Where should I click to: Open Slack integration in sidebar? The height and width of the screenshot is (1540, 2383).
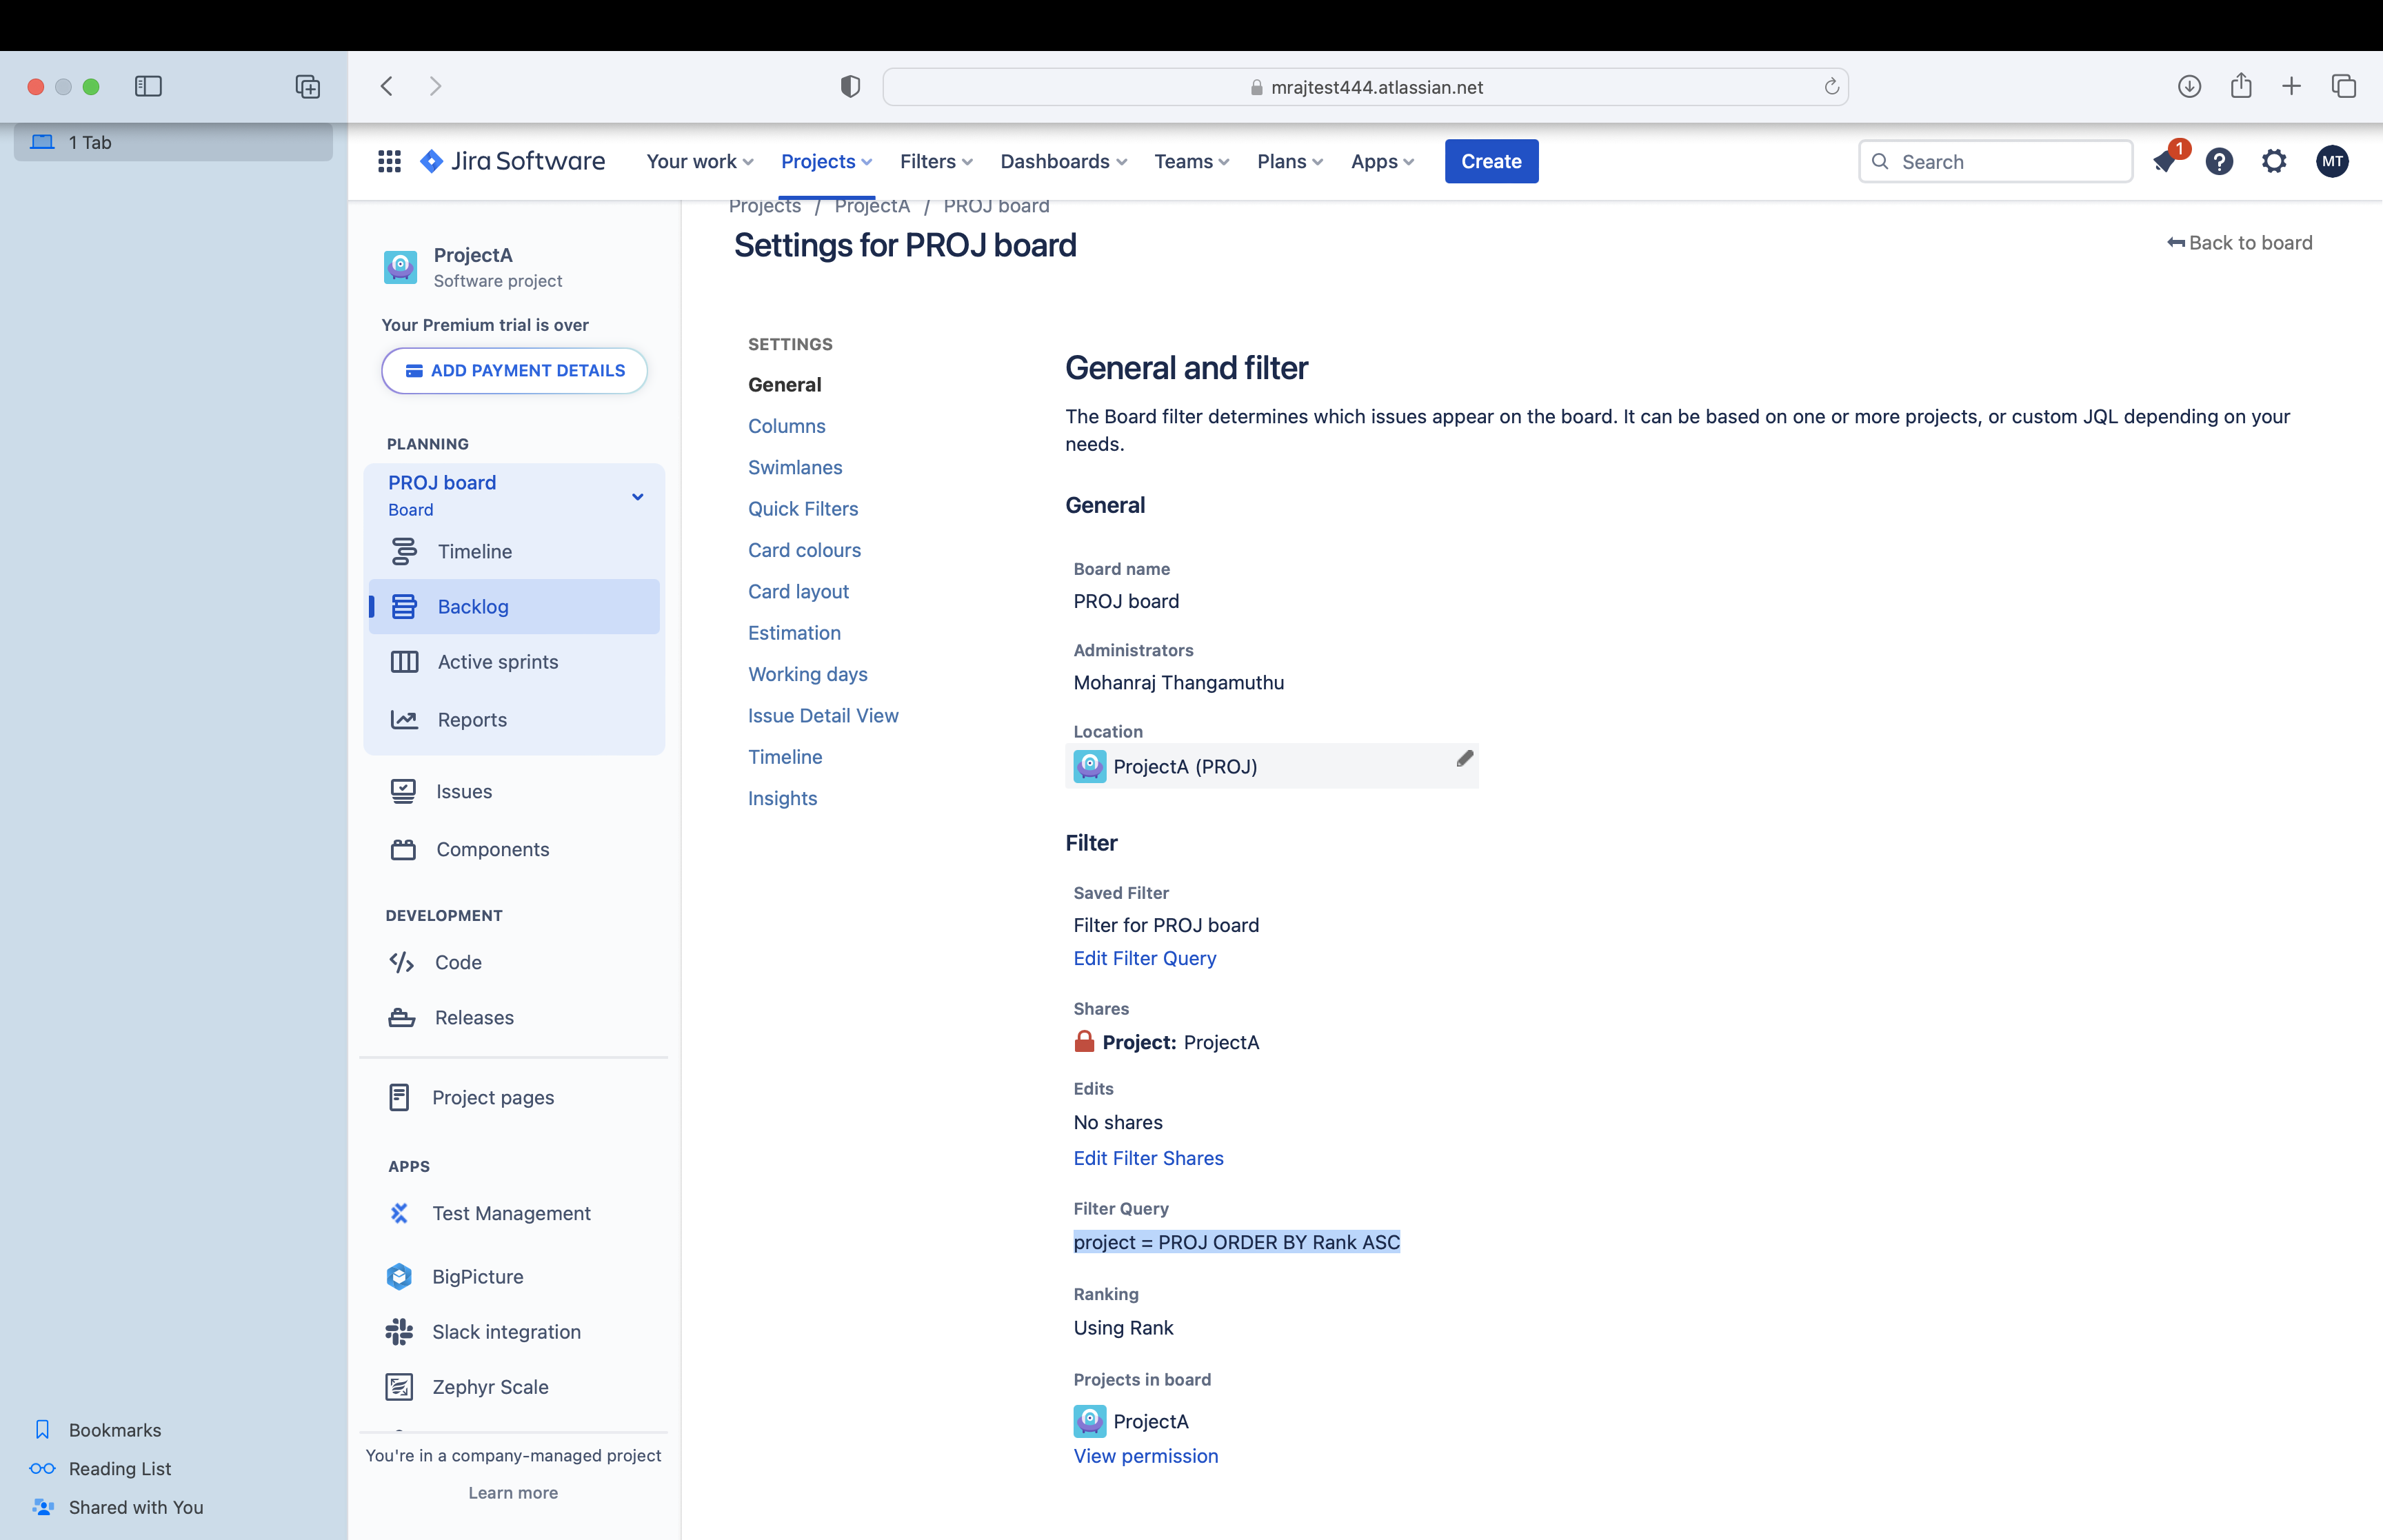pyautogui.click(x=506, y=1332)
